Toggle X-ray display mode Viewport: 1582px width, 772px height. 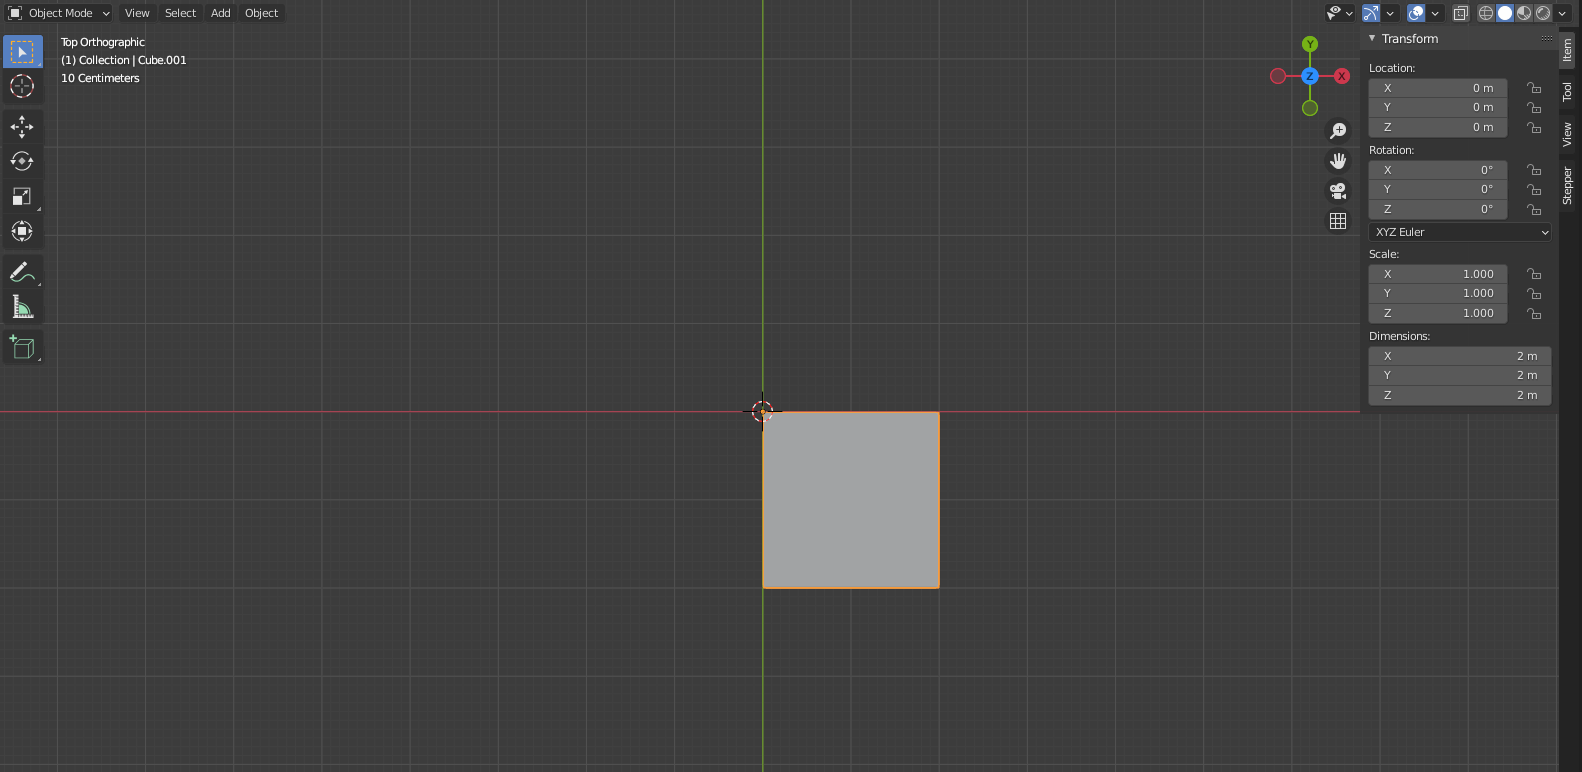click(1461, 13)
